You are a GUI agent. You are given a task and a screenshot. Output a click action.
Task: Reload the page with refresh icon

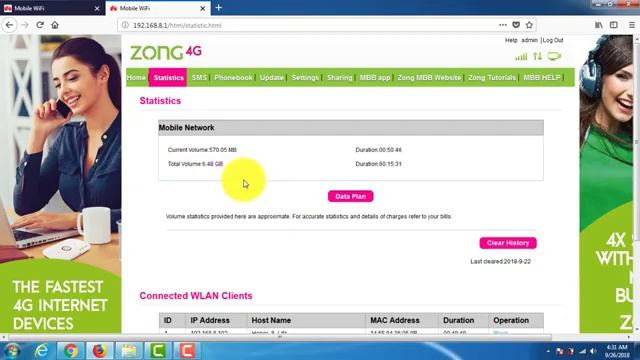tap(40, 25)
